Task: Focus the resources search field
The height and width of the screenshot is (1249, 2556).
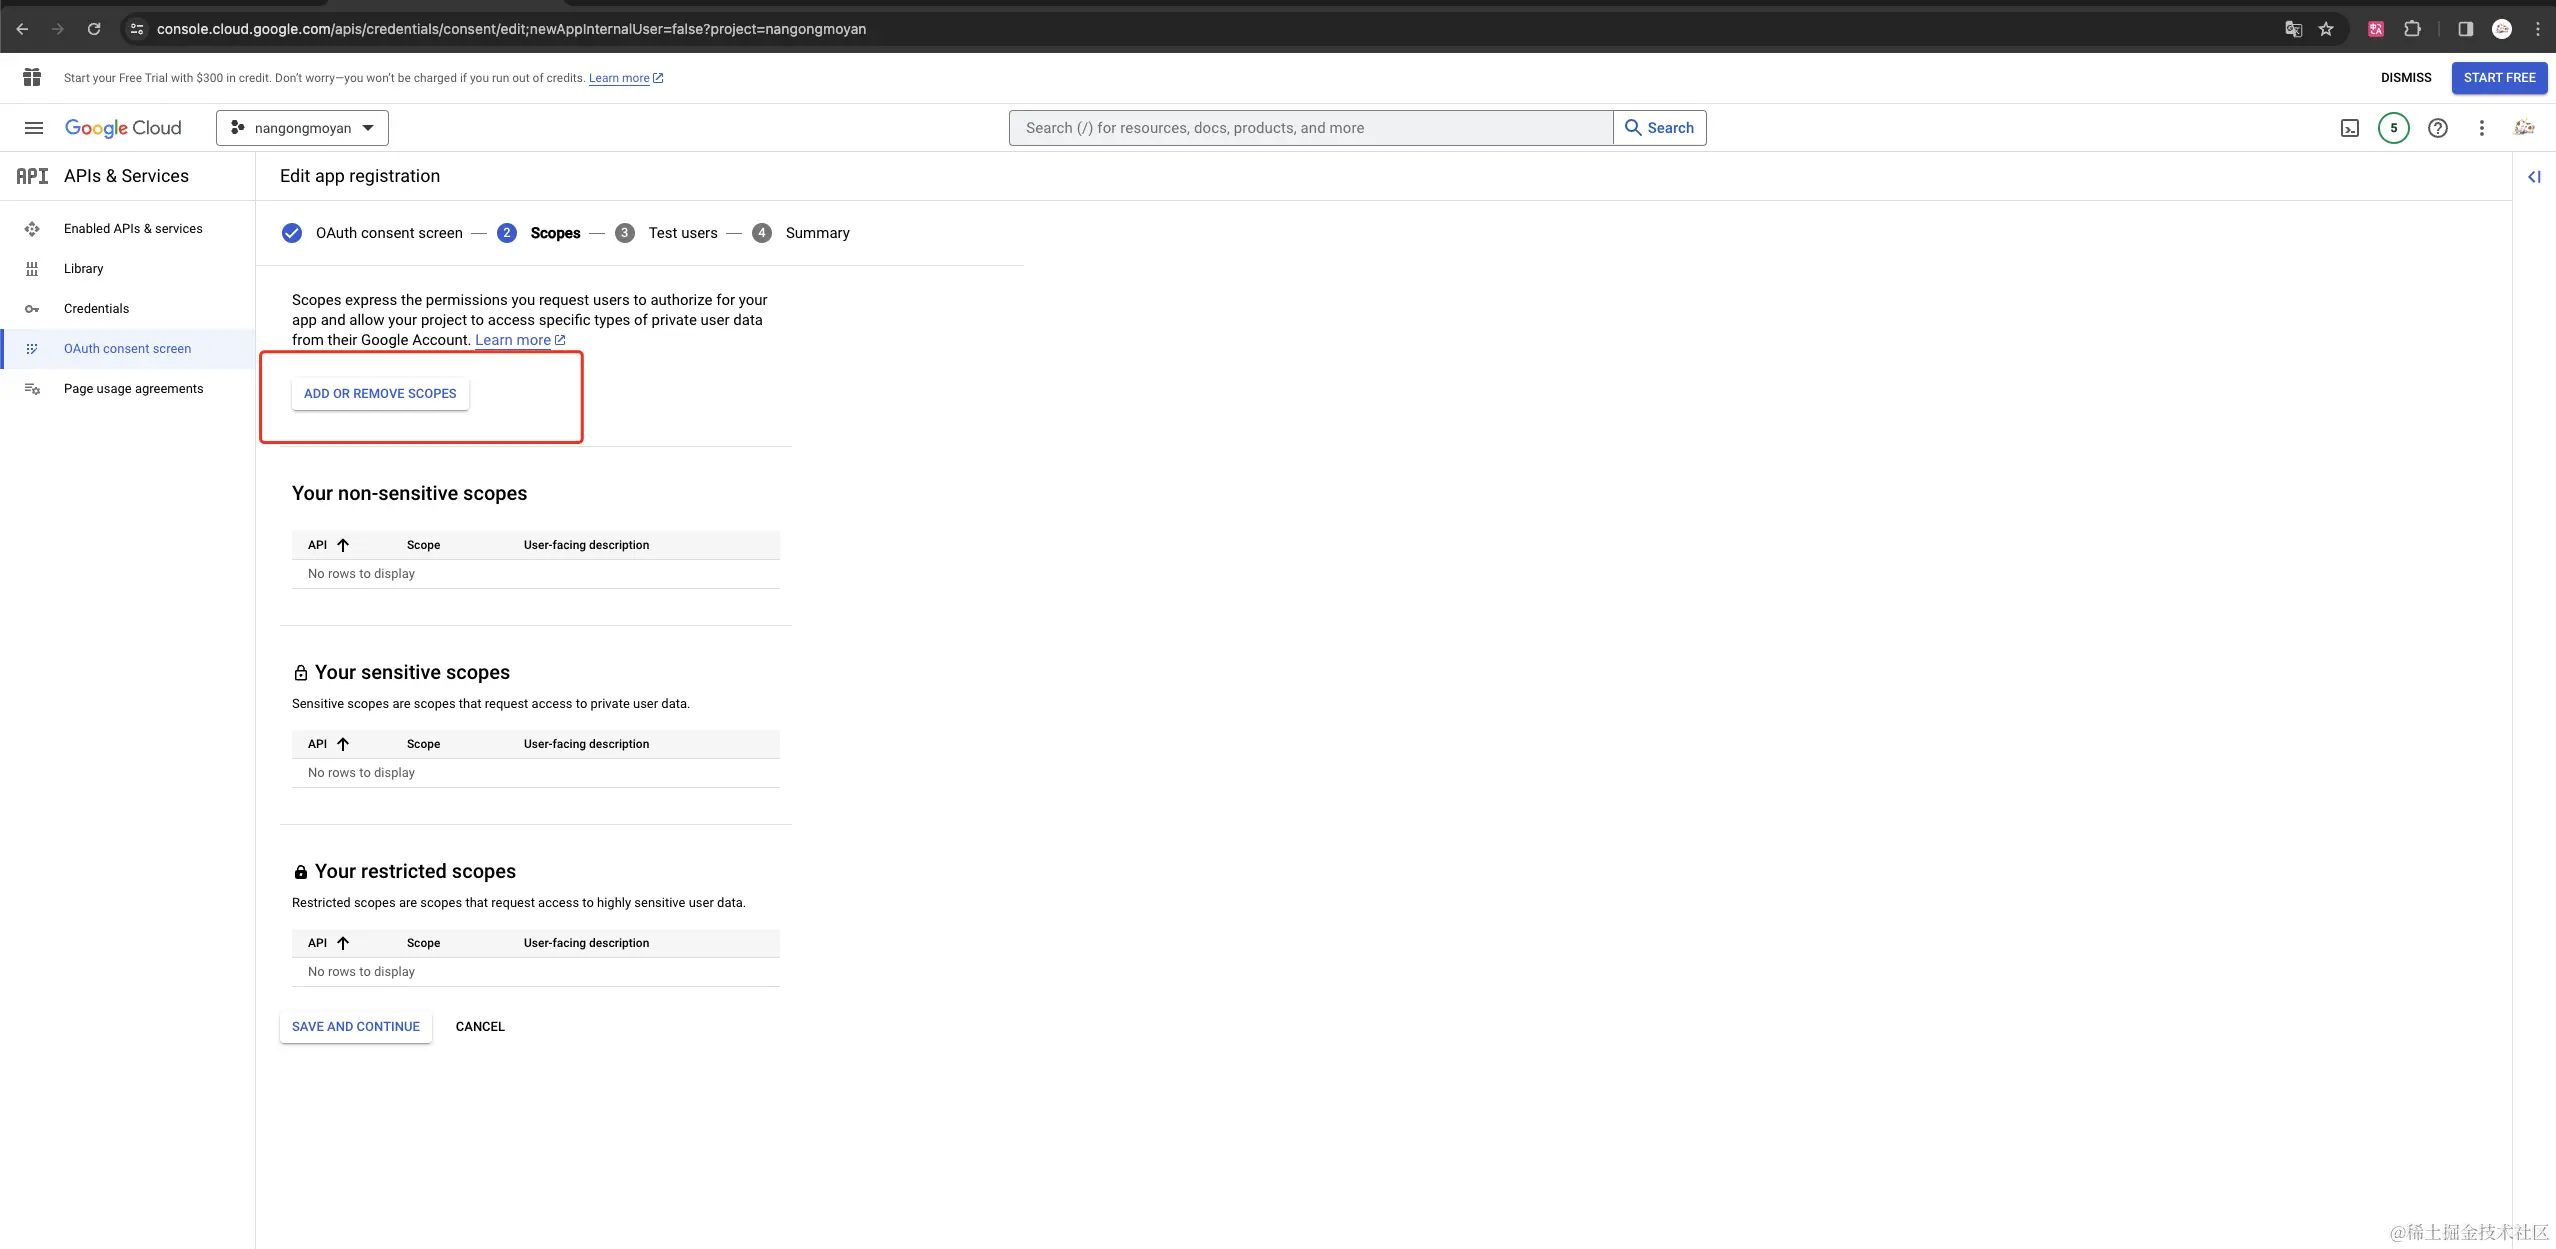Action: point(1310,128)
